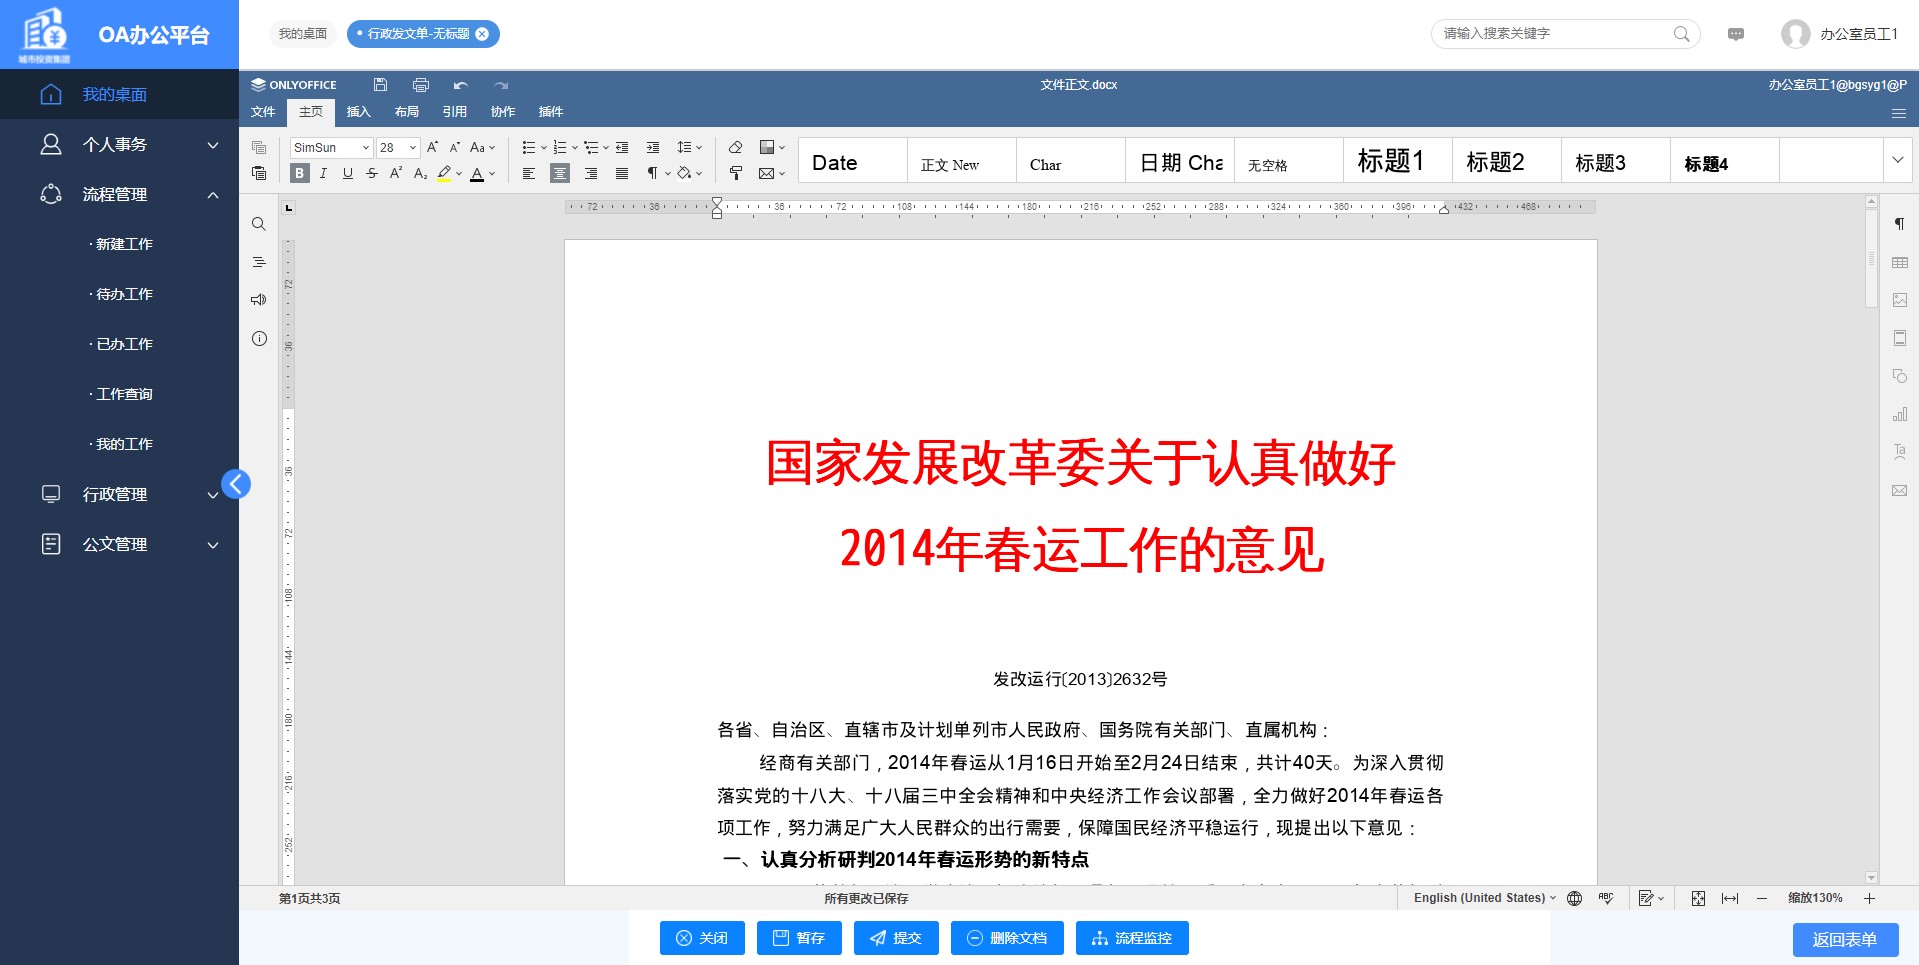The height and width of the screenshot is (965, 1919).
Task: Open chart settings in the right sidebar
Action: point(1899,413)
